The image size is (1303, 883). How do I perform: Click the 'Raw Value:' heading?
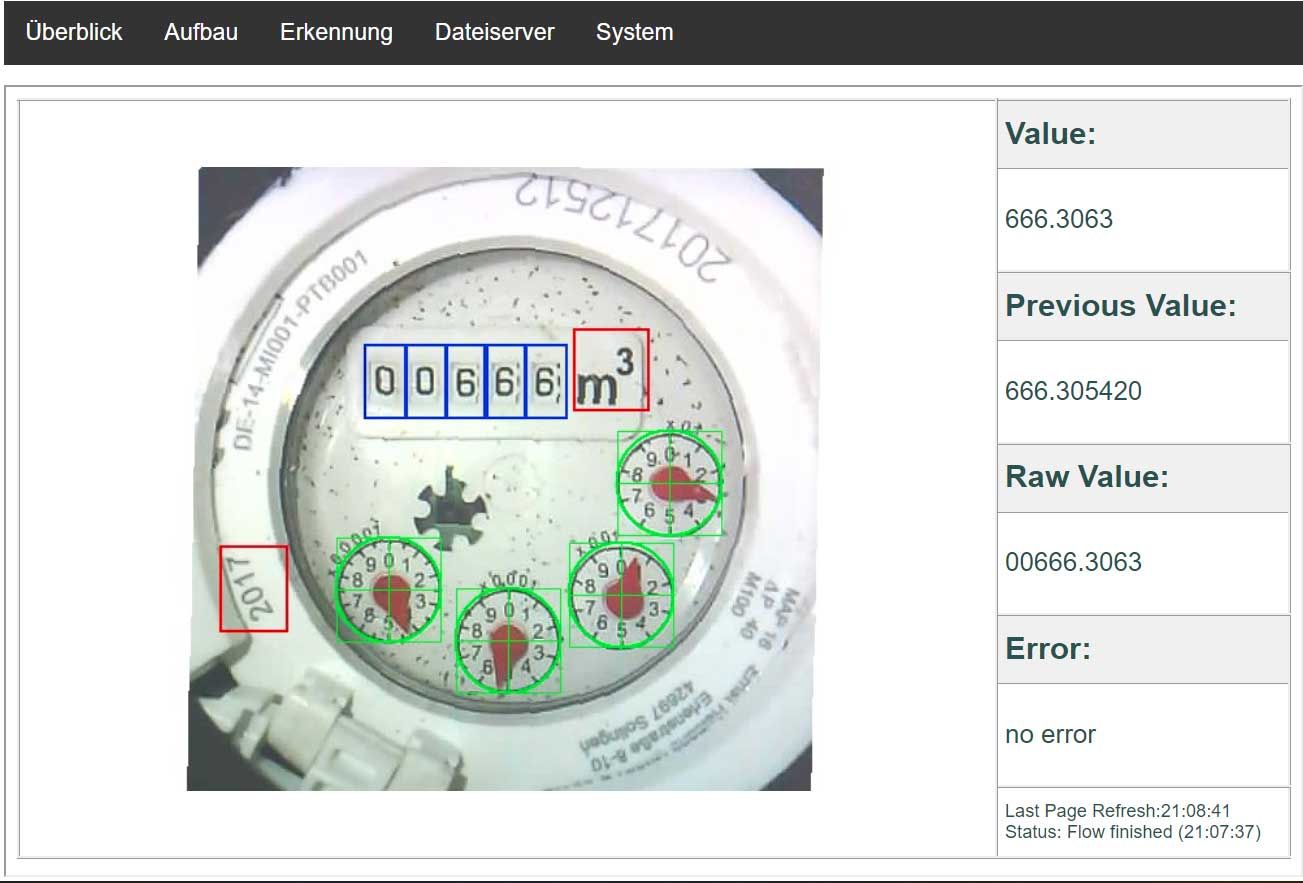pyautogui.click(x=1087, y=477)
